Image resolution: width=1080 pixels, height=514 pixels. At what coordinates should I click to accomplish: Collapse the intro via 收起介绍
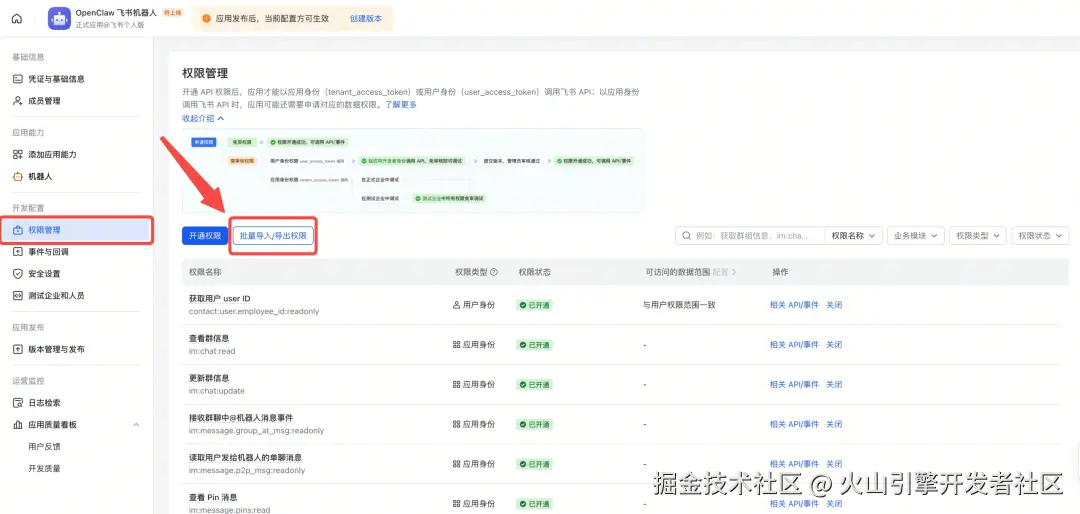point(203,118)
